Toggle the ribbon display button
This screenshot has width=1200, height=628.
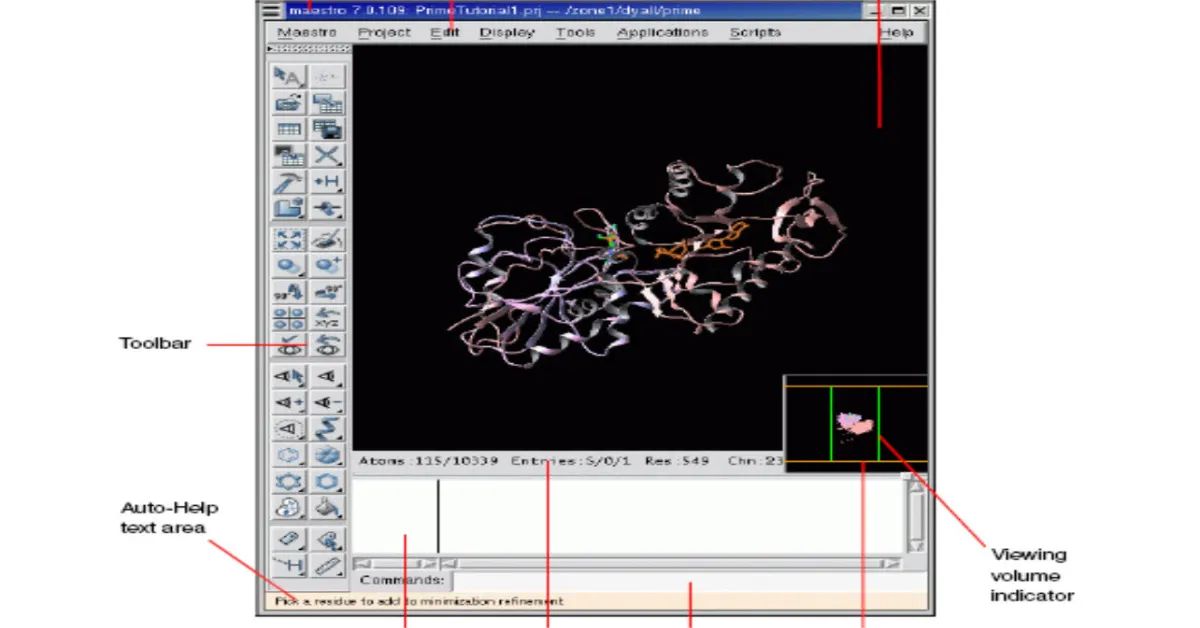[x=327, y=429]
